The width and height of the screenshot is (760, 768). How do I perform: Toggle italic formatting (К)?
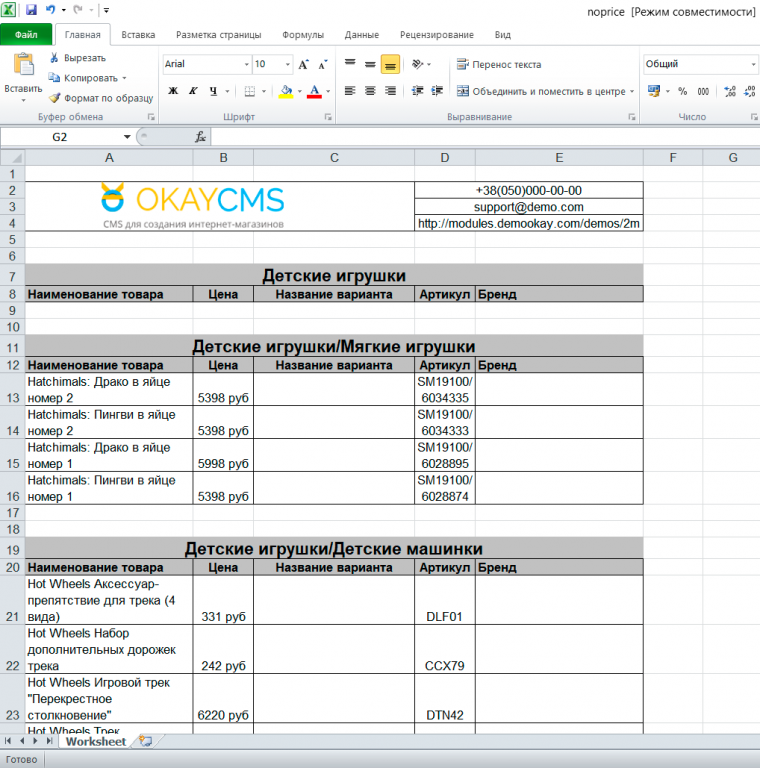point(194,91)
